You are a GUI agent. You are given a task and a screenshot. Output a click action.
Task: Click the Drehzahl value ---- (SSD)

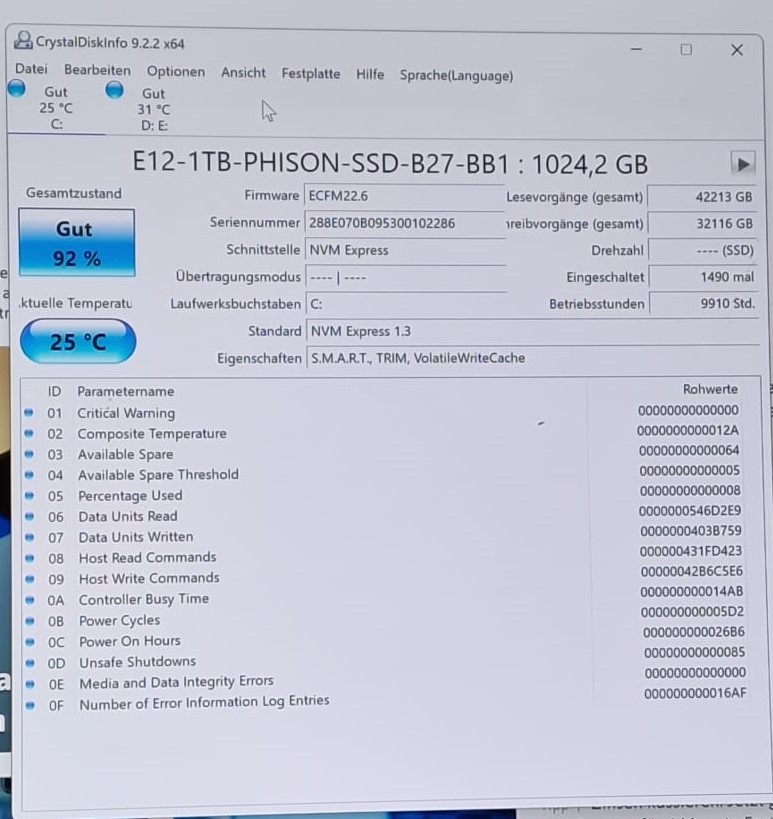702,251
